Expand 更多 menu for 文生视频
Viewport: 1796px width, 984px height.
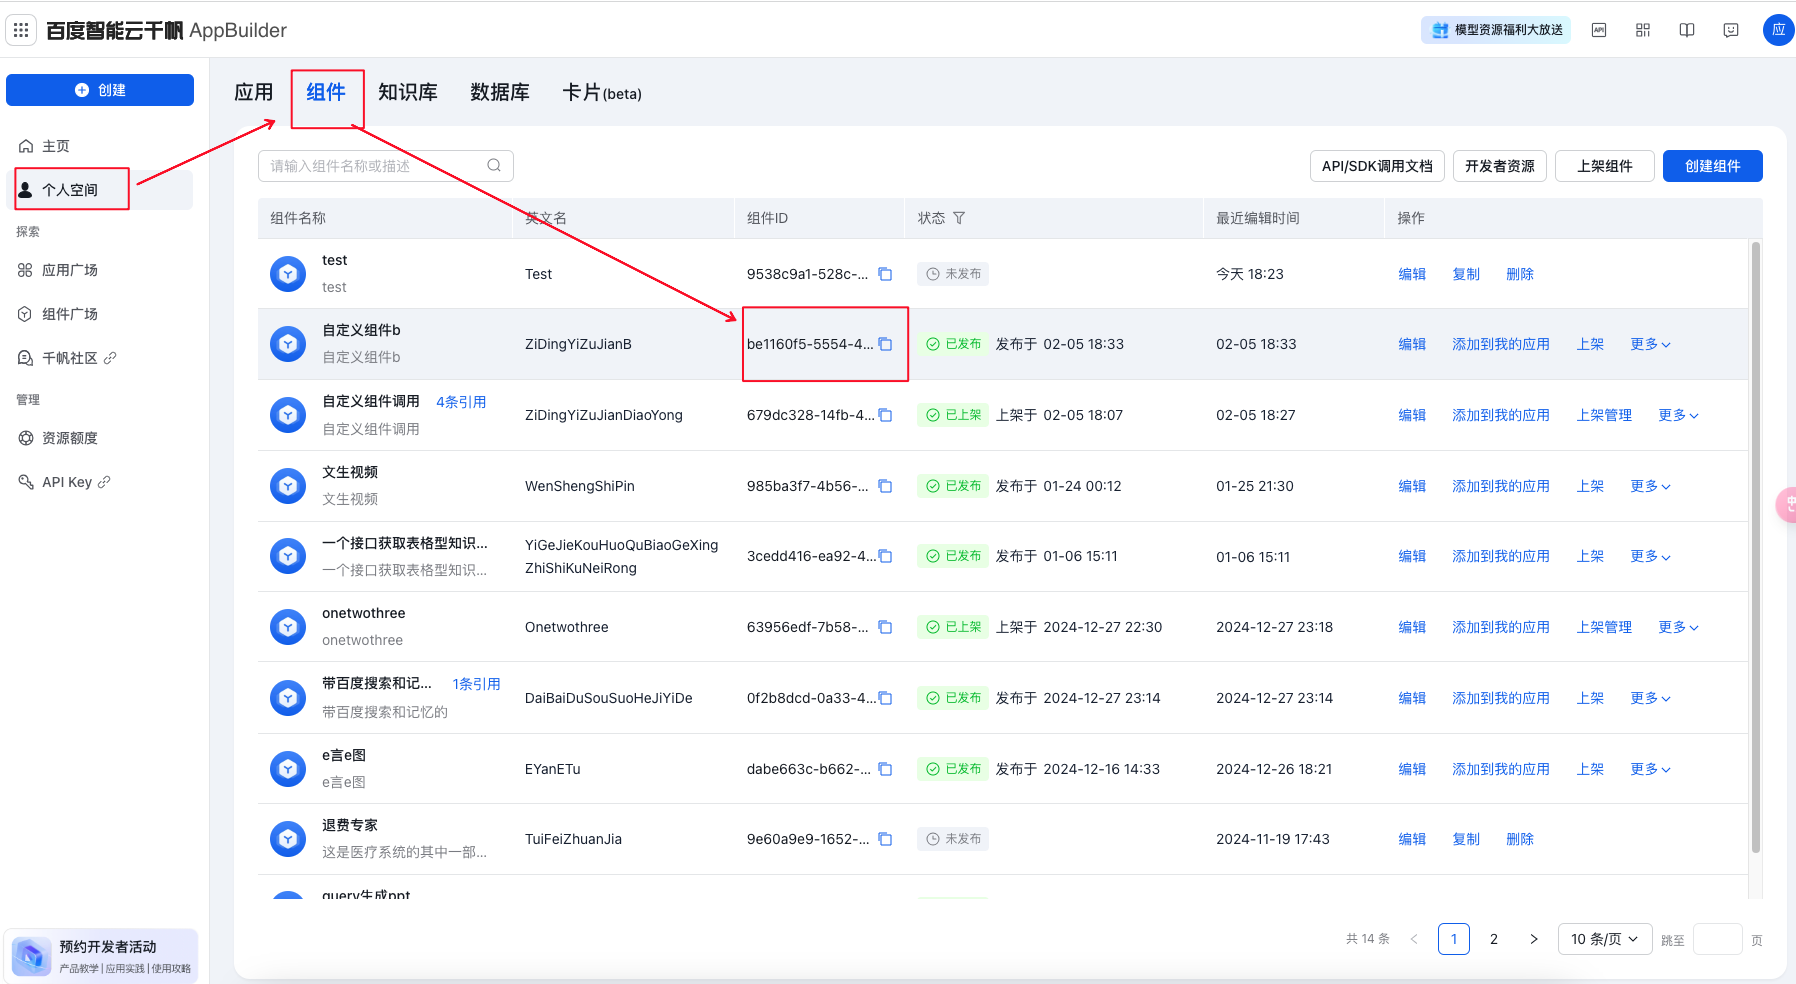pyautogui.click(x=1650, y=486)
